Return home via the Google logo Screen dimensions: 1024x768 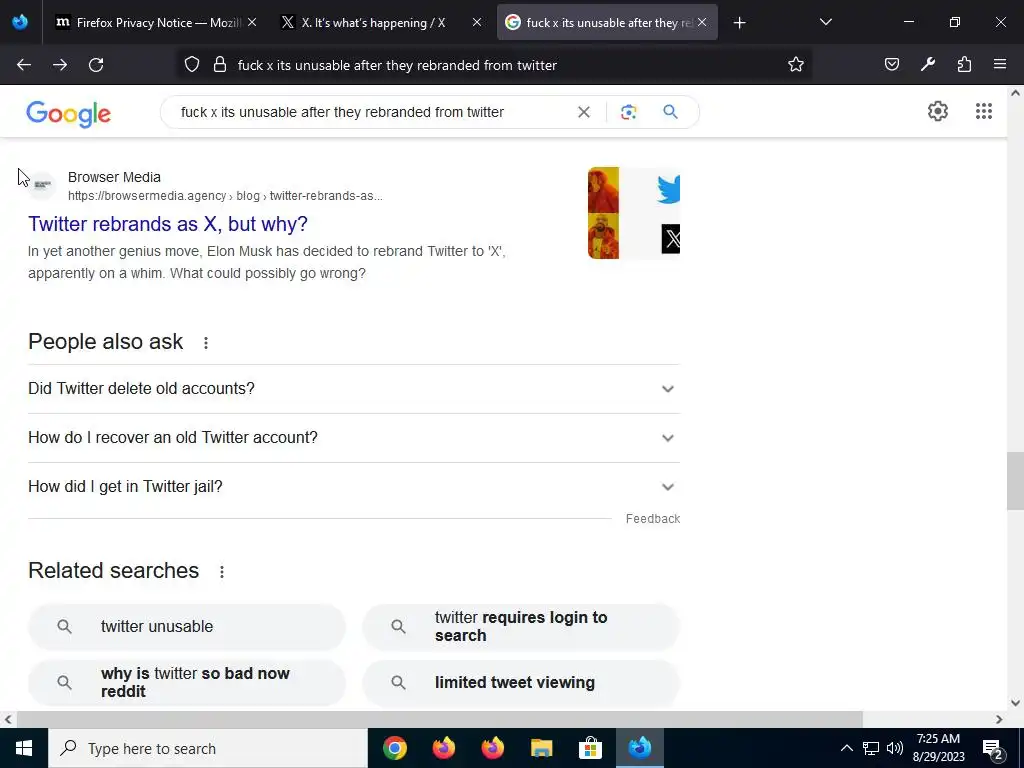(x=69, y=114)
